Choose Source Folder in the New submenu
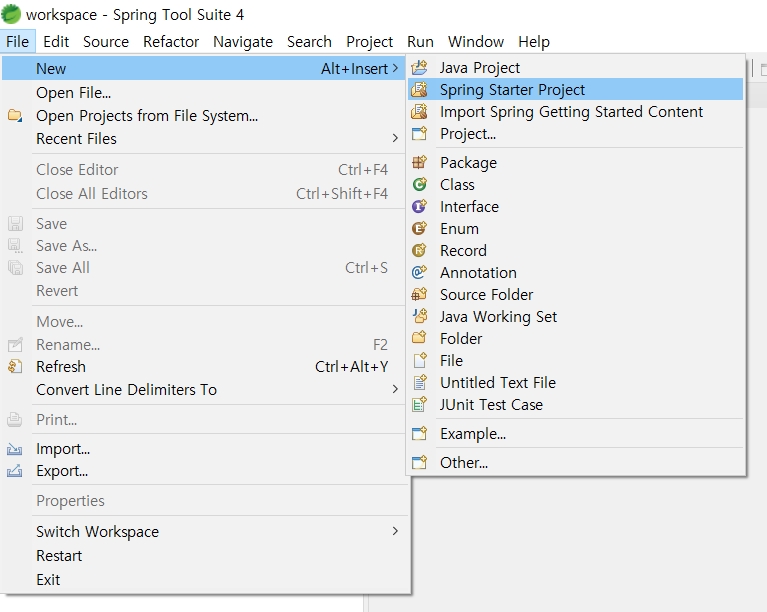 click(575, 295)
